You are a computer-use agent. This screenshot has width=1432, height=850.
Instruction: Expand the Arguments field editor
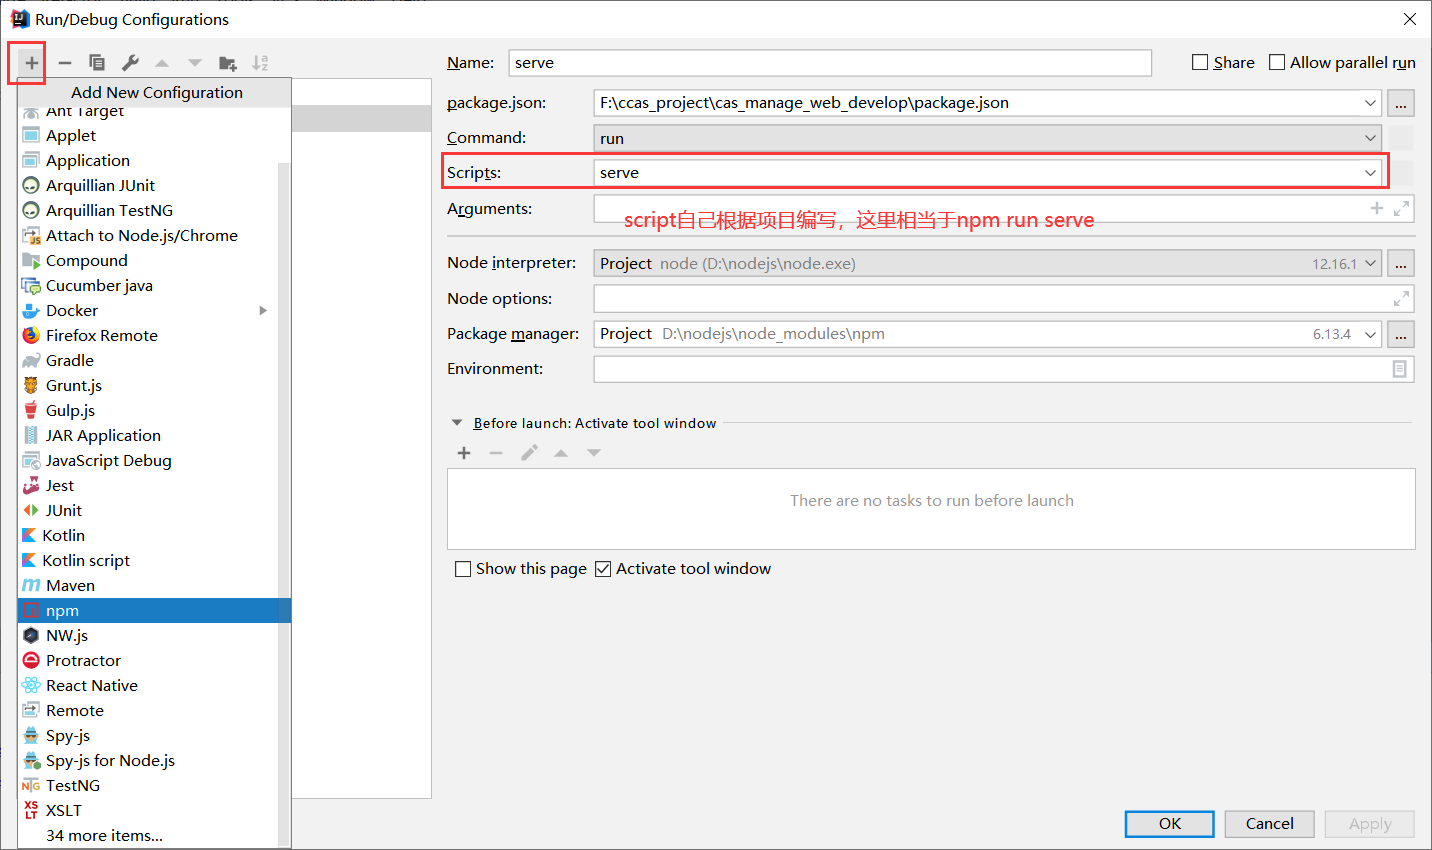pyautogui.click(x=1402, y=208)
